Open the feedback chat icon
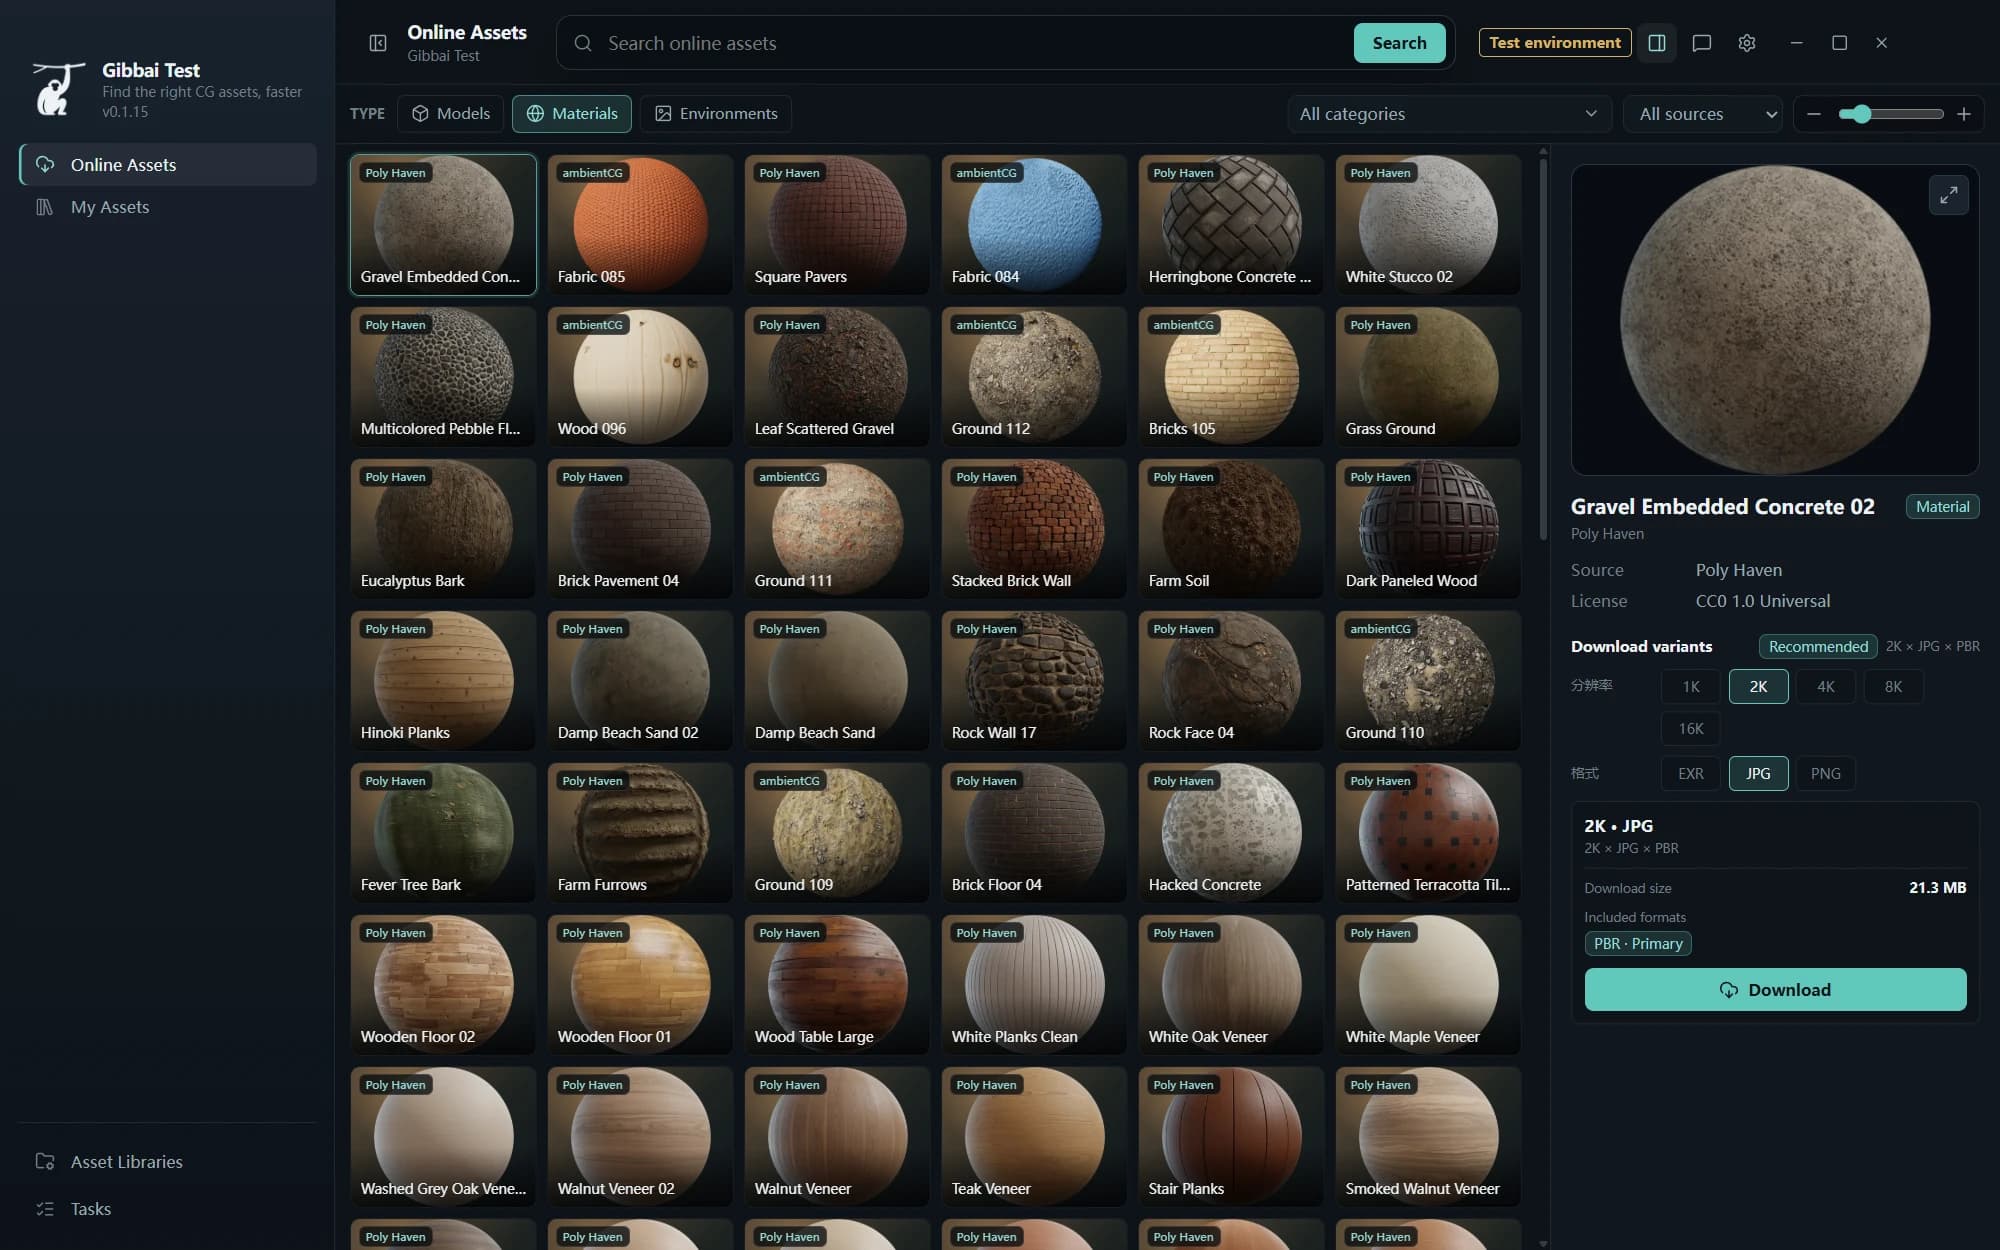Screen dimensions: 2000x1250 1701,43
